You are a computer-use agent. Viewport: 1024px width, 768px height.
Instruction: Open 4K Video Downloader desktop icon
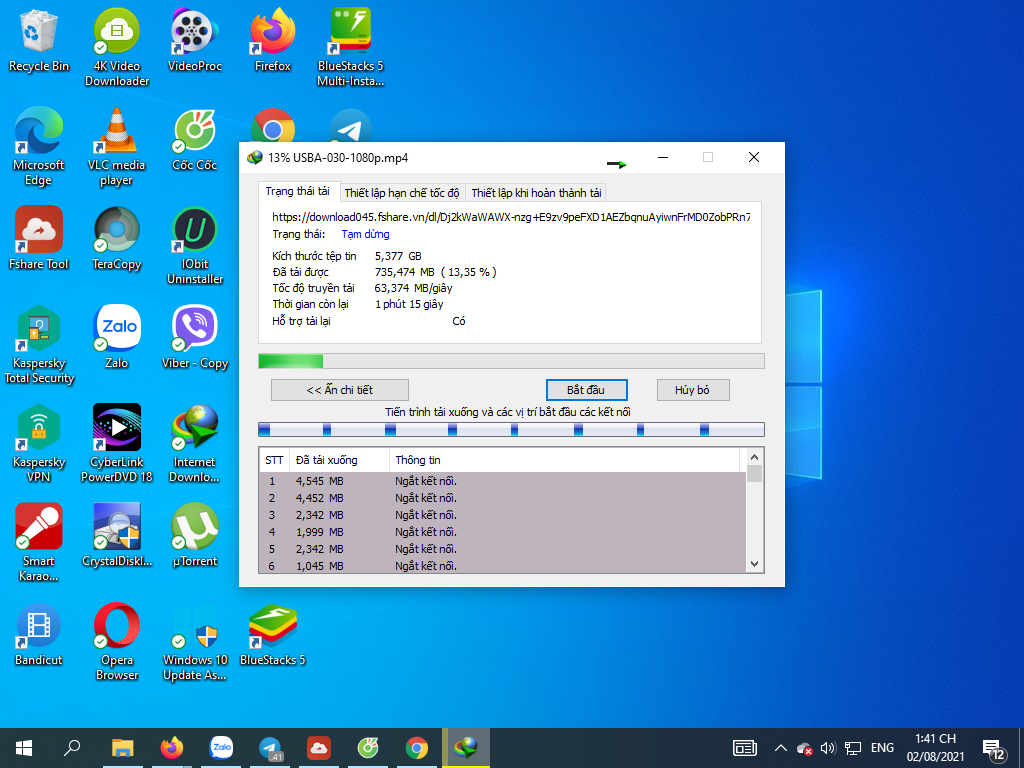(x=117, y=47)
